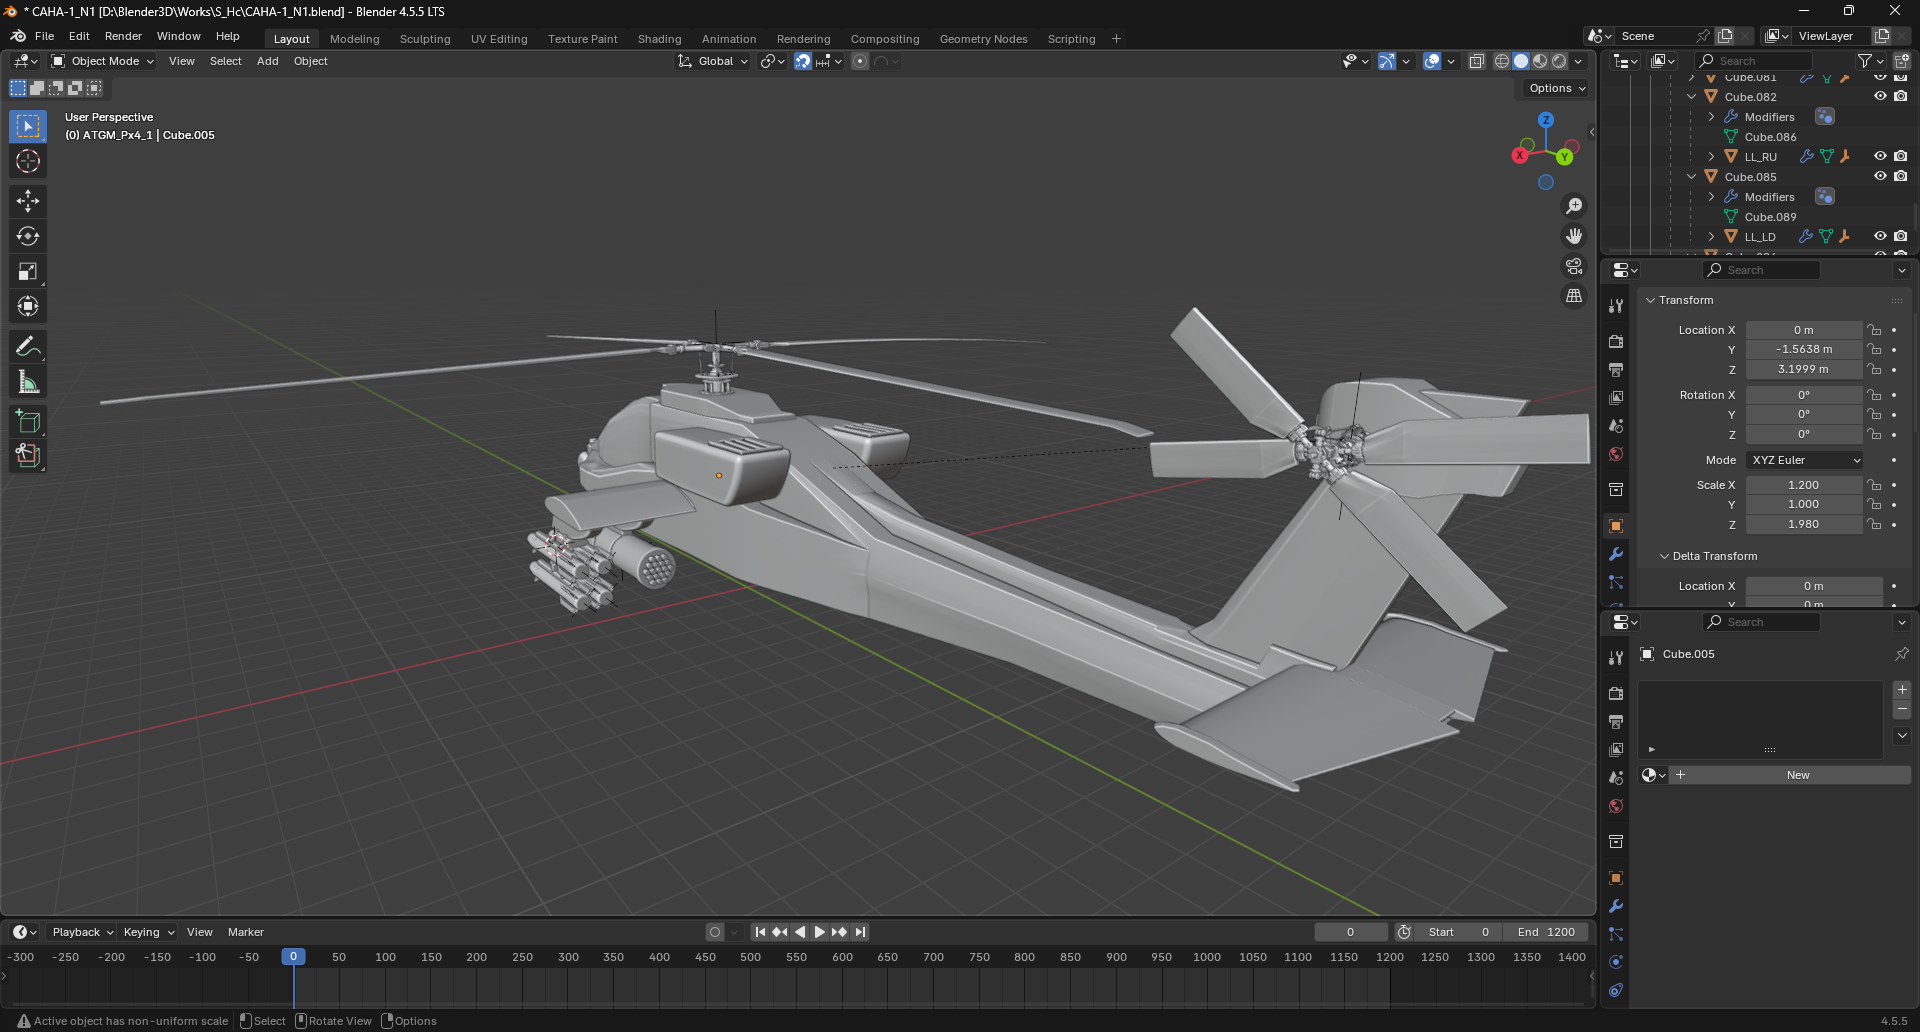Click the pan view hand icon
Viewport: 1920px width, 1032px height.
1574,236
